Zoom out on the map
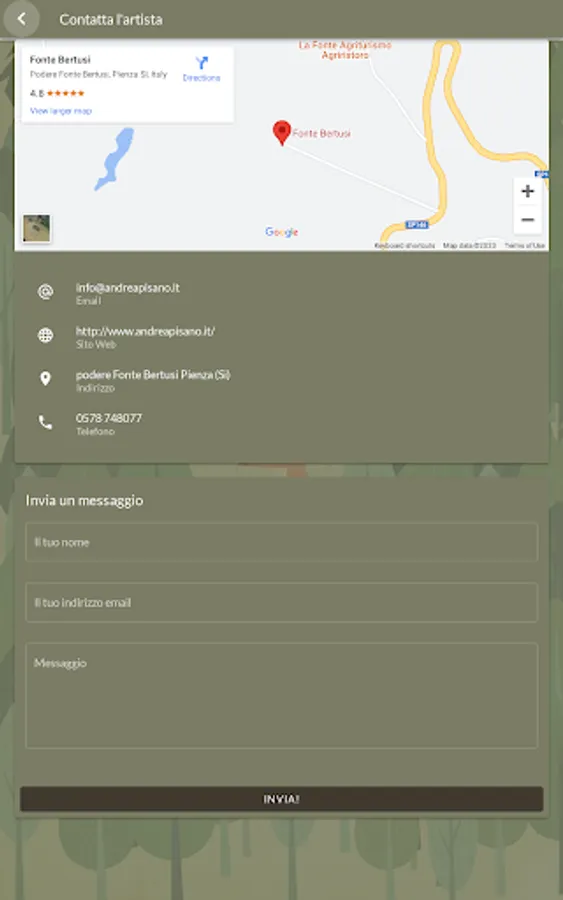563x900 pixels. (x=527, y=219)
